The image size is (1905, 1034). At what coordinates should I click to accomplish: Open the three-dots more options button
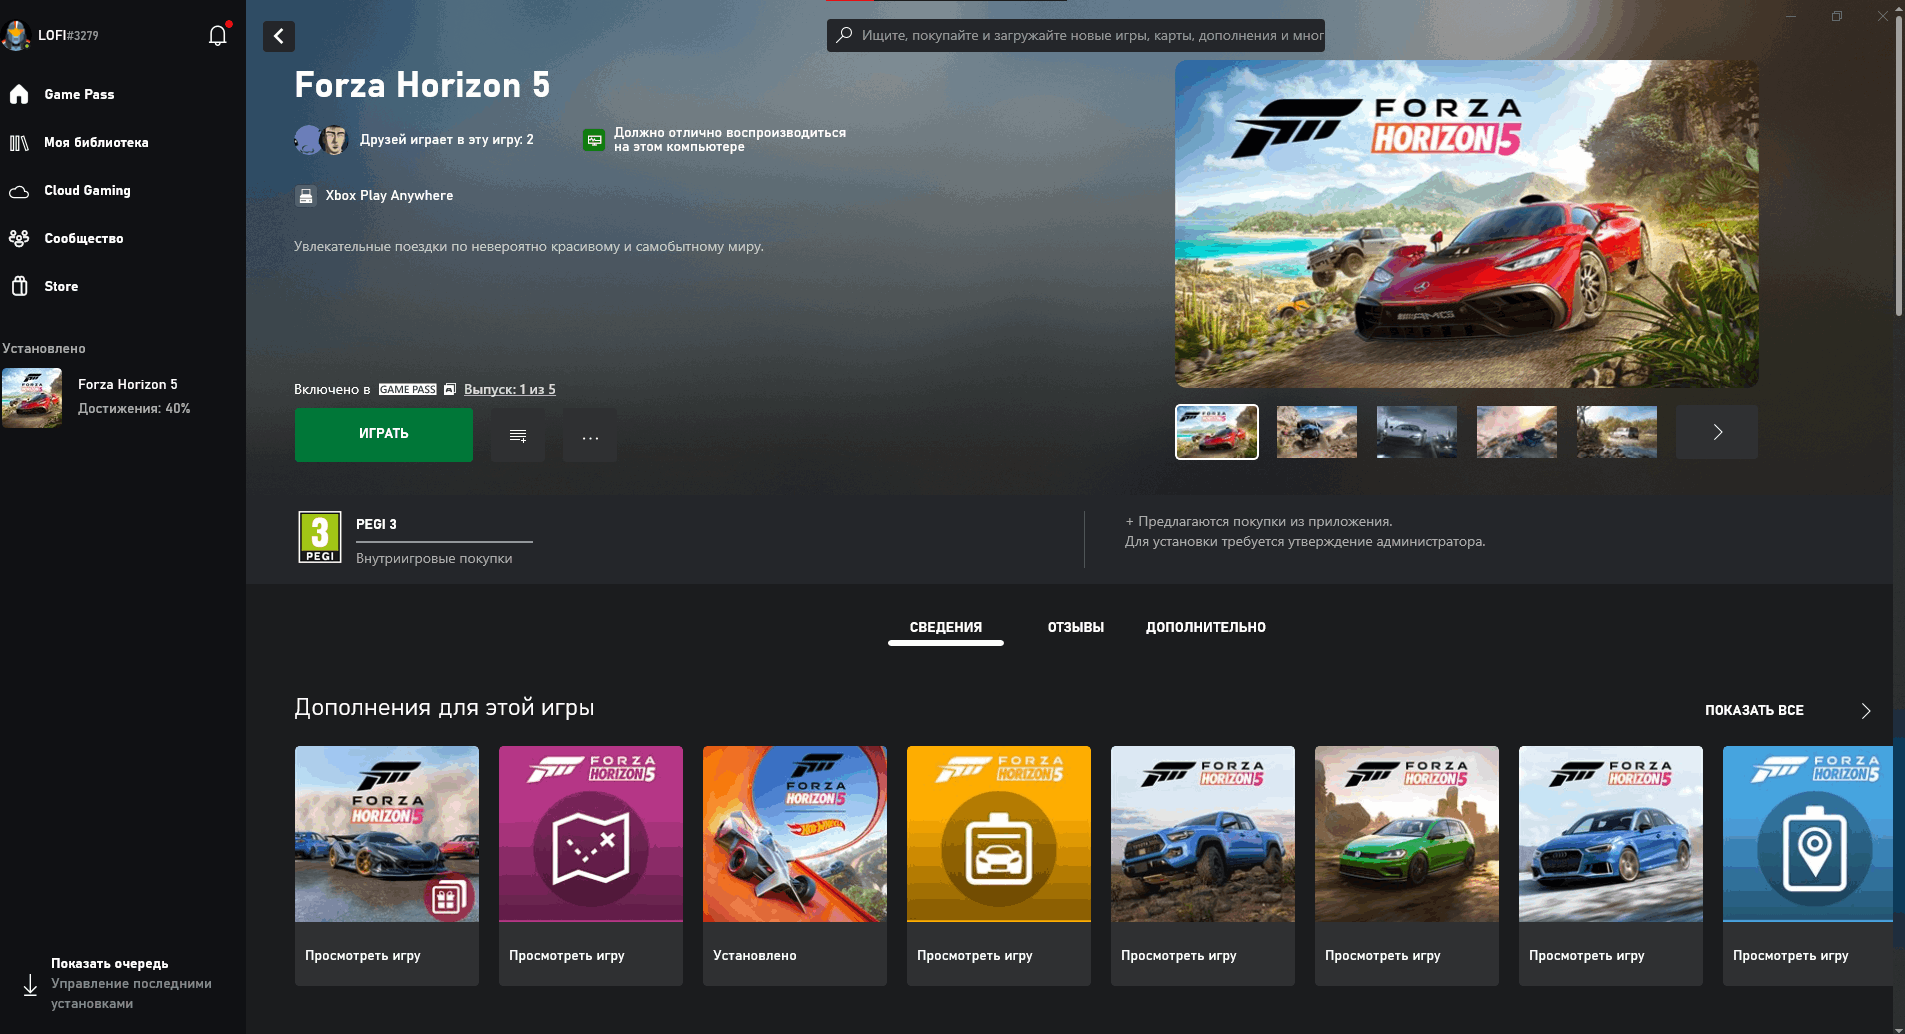(x=590, y=435)
